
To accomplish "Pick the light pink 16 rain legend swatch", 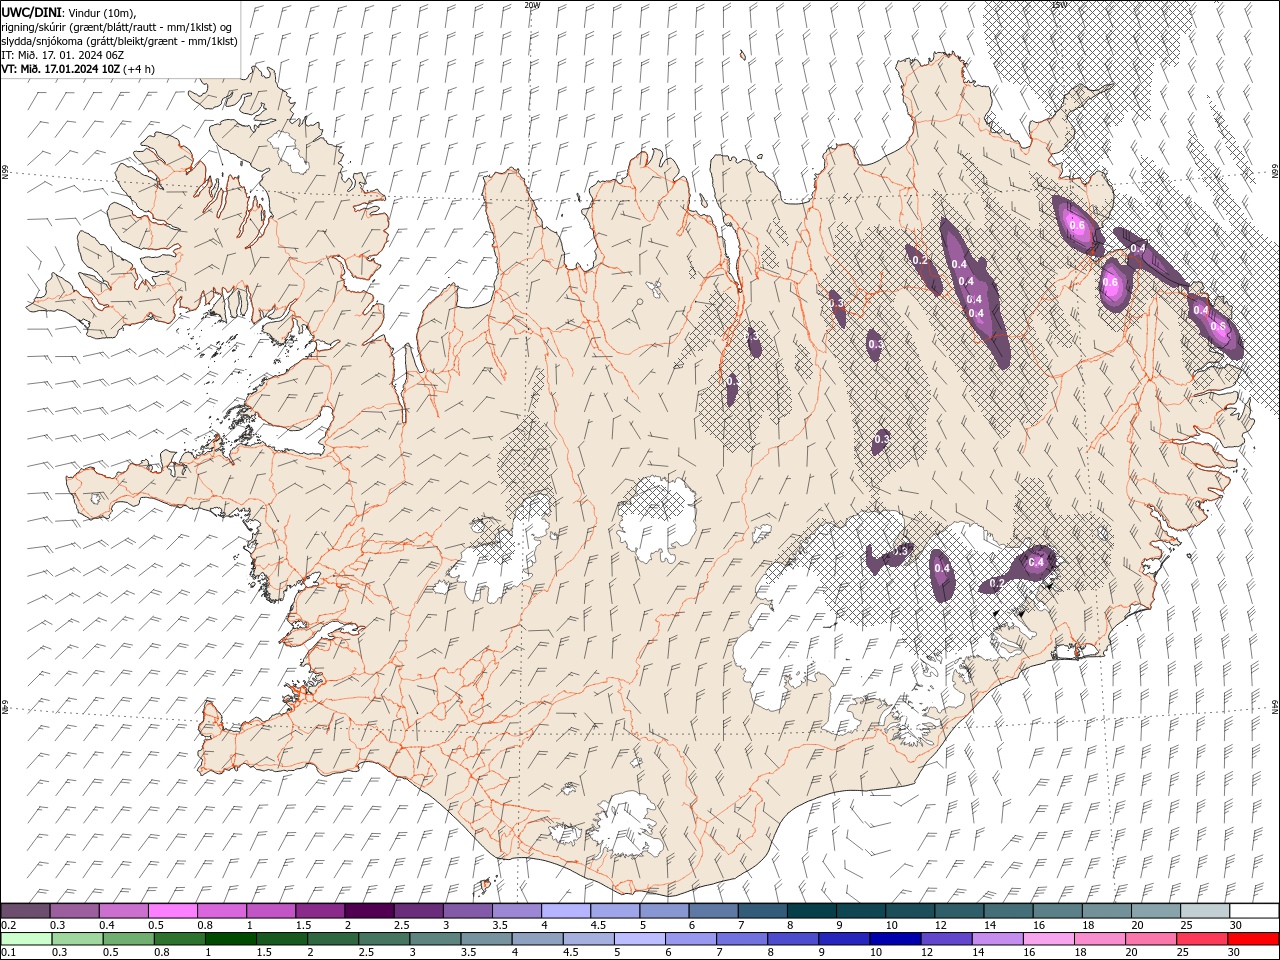I will coord(1047,939).
